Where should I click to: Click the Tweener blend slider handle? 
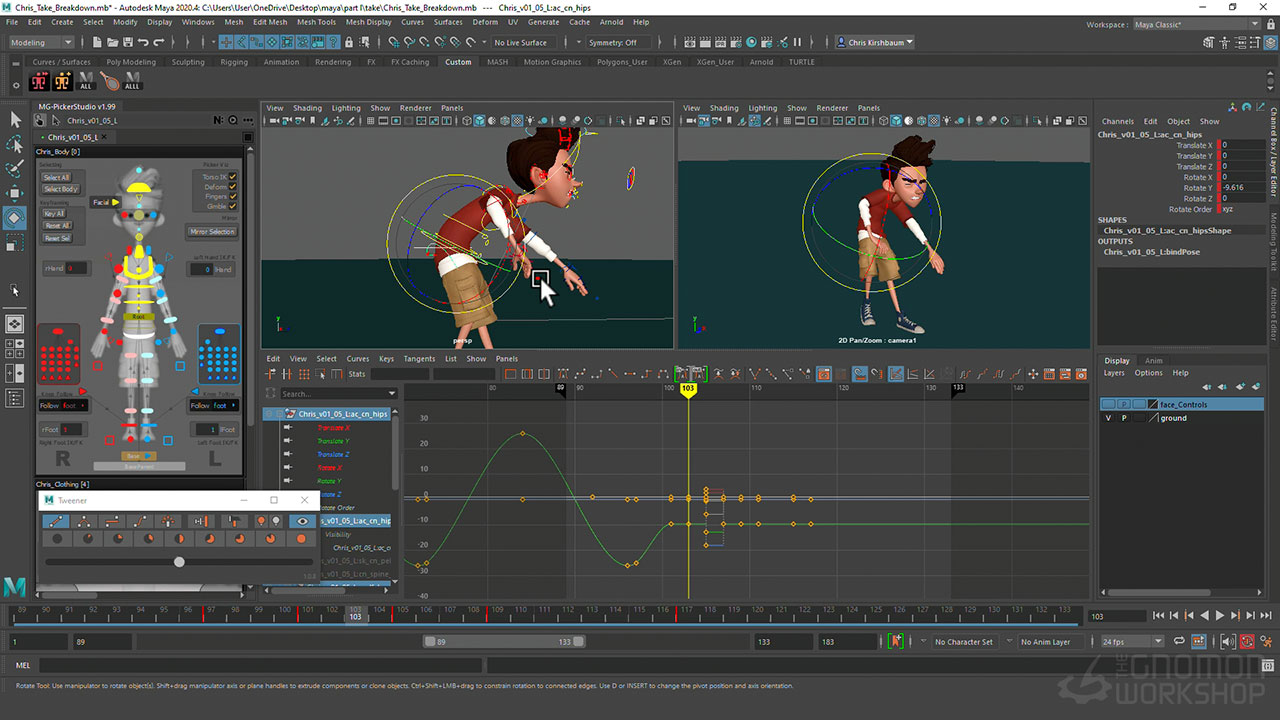[x=179, y=562]
